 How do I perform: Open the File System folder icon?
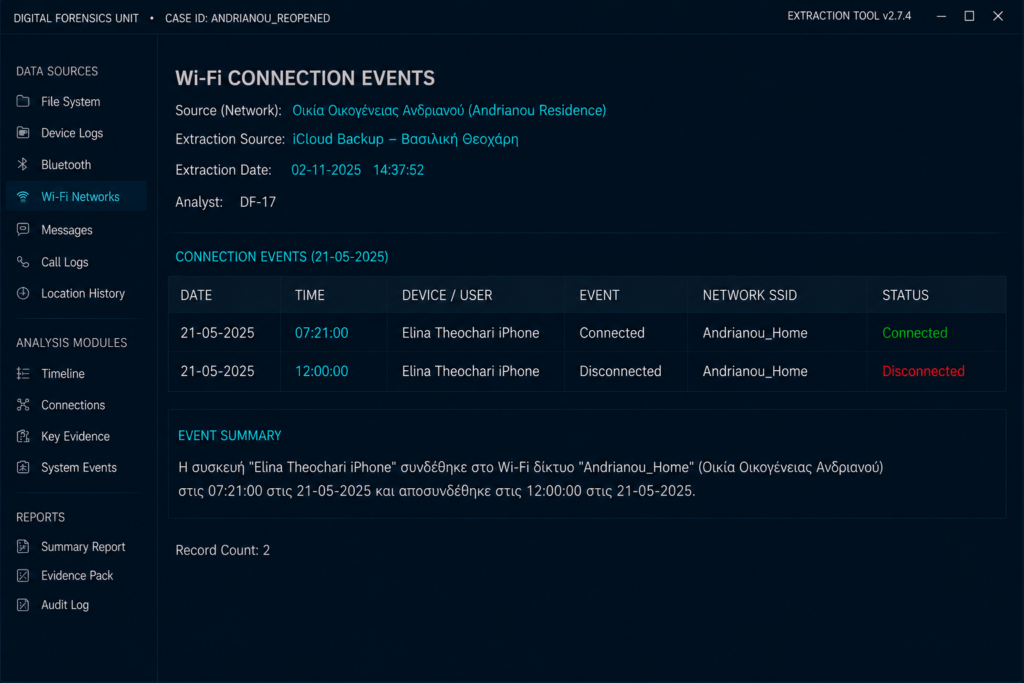tap(23, 101)
